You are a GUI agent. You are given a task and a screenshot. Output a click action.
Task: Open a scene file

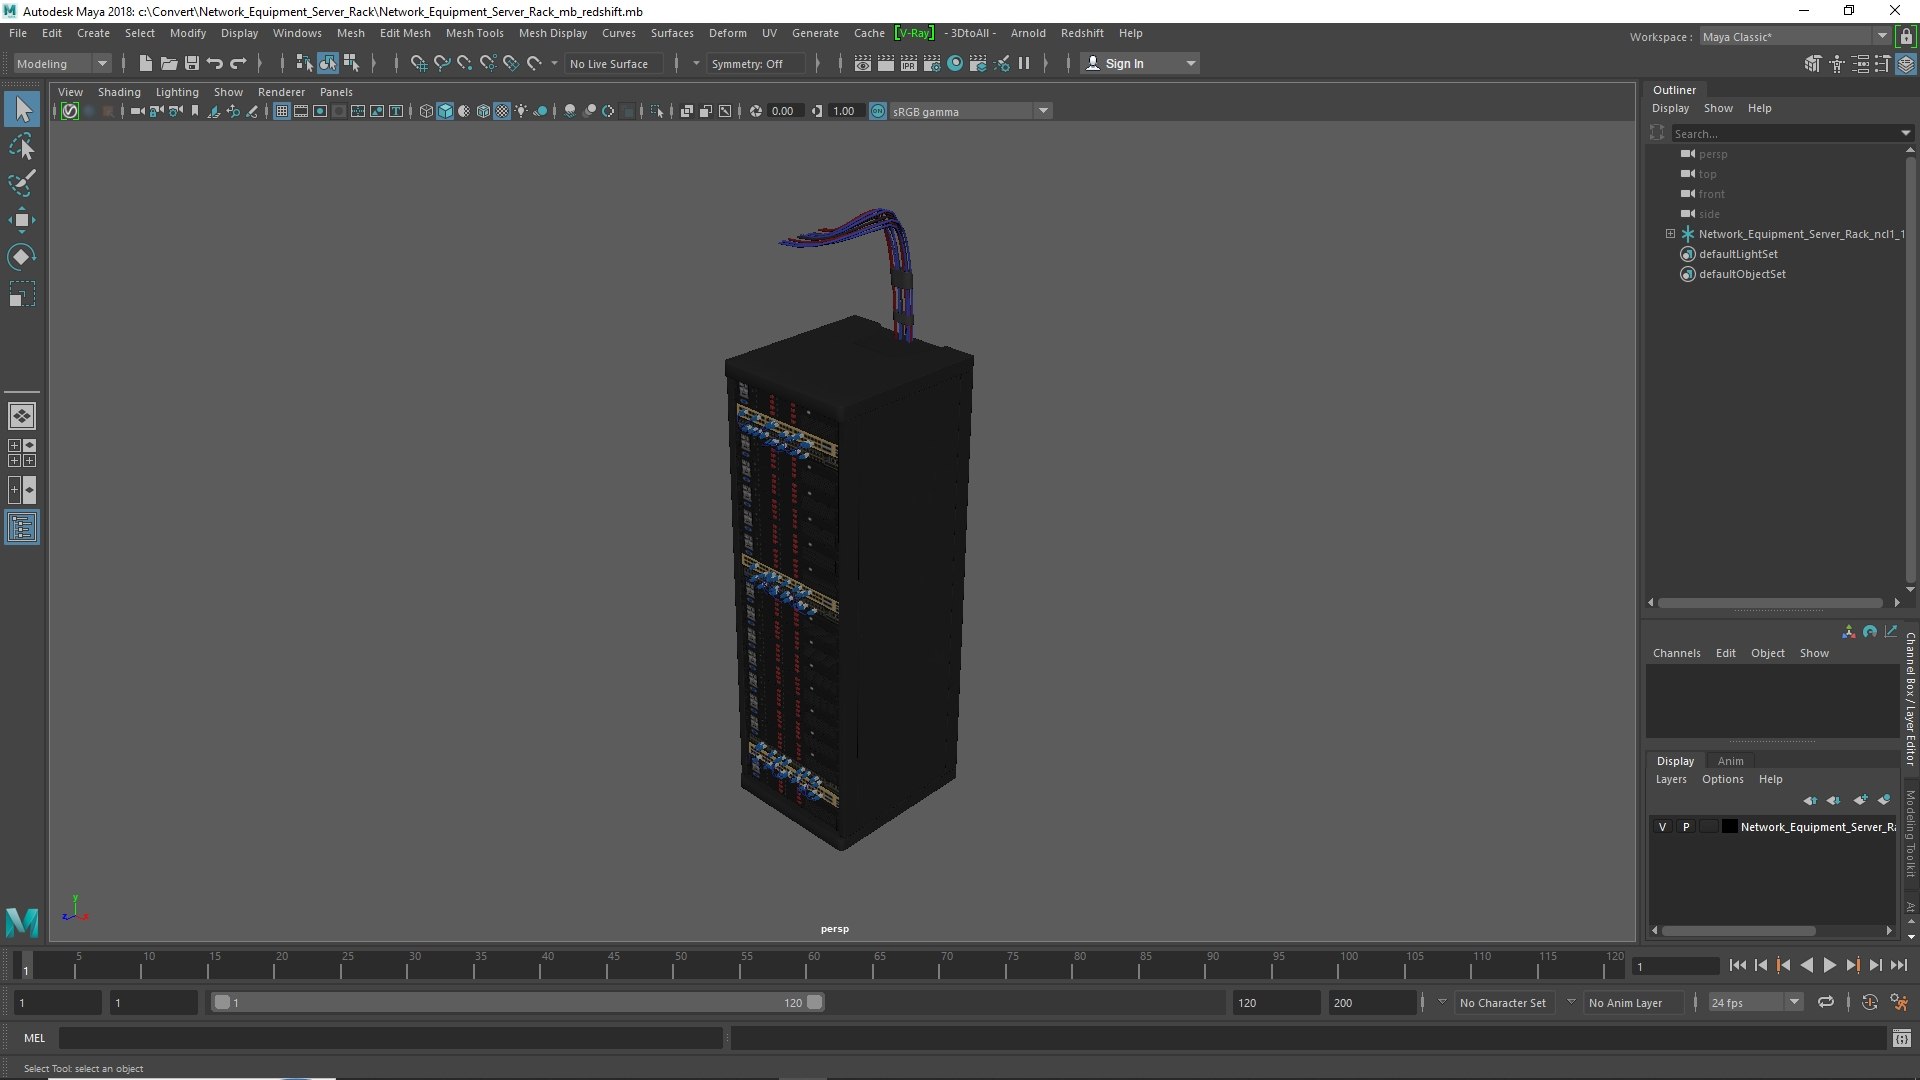(x=169, y=63)
